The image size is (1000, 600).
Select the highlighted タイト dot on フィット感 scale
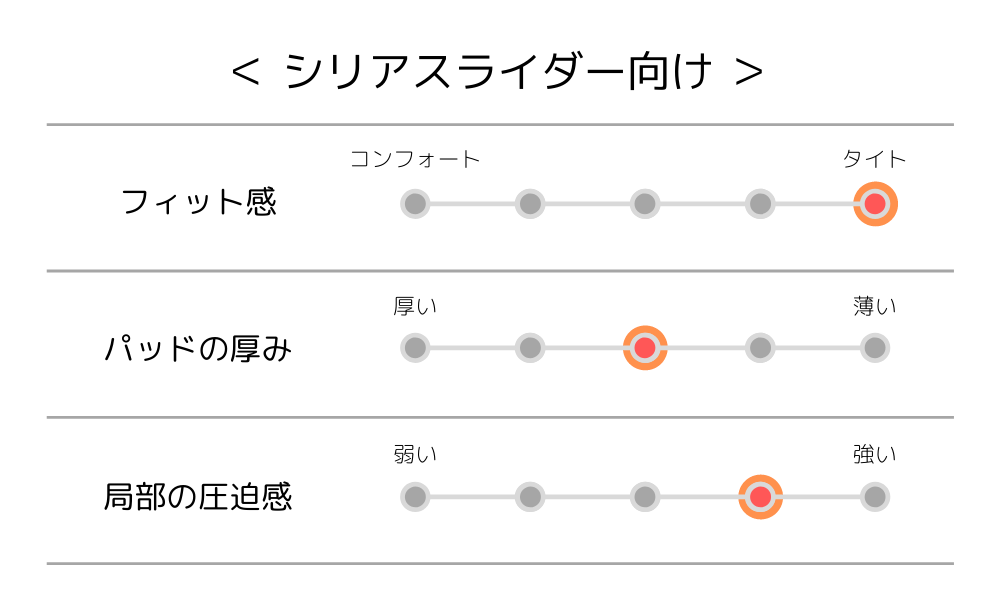coord(875,204)
